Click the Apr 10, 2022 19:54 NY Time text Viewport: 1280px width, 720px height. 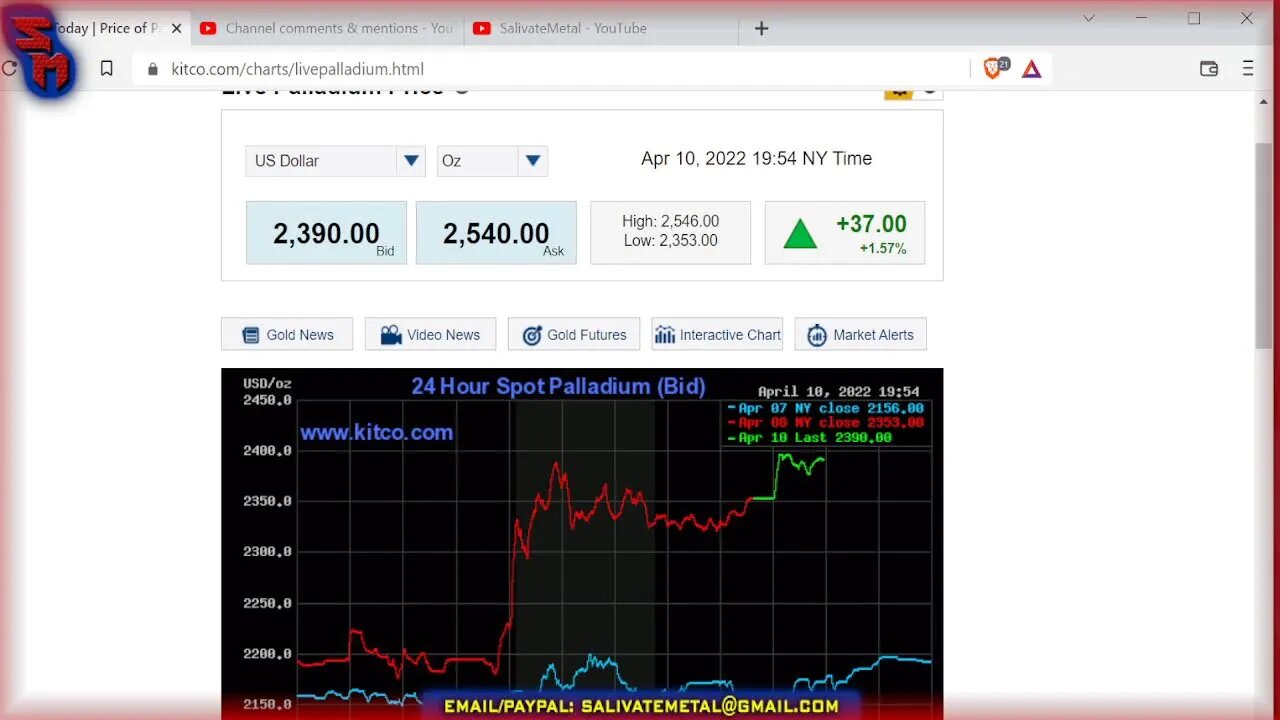tap(756, 158)
